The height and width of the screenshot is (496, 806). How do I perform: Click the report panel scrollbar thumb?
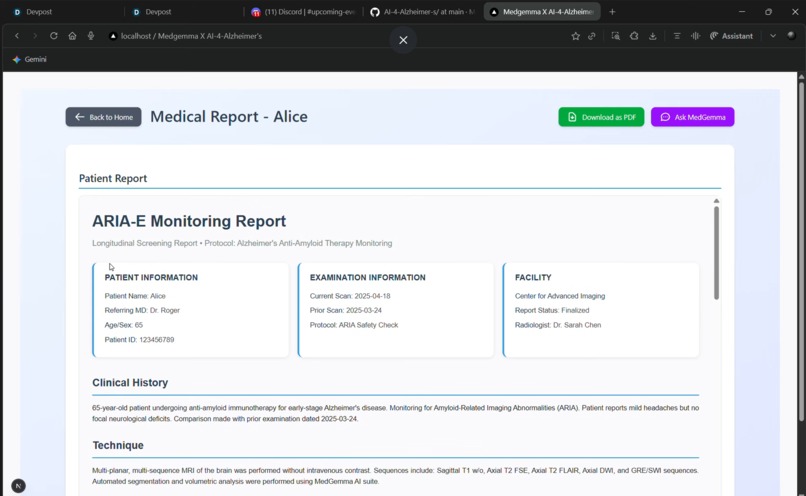[716, 252]
